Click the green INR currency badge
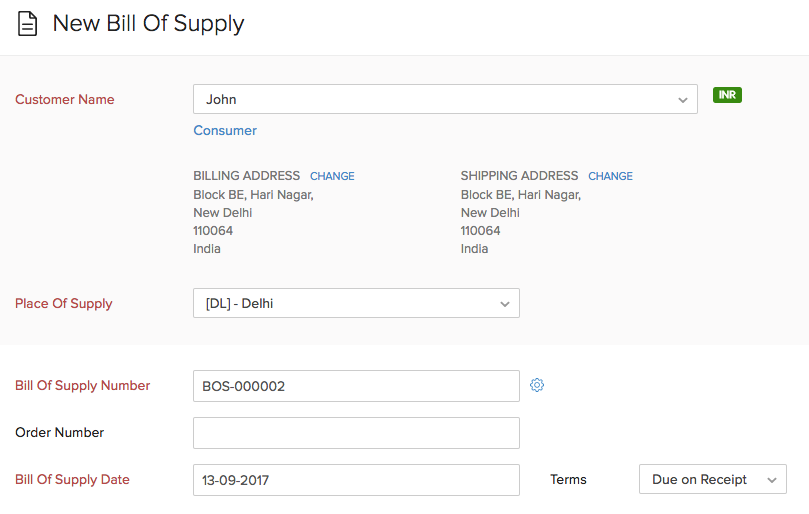 point(727,95)
